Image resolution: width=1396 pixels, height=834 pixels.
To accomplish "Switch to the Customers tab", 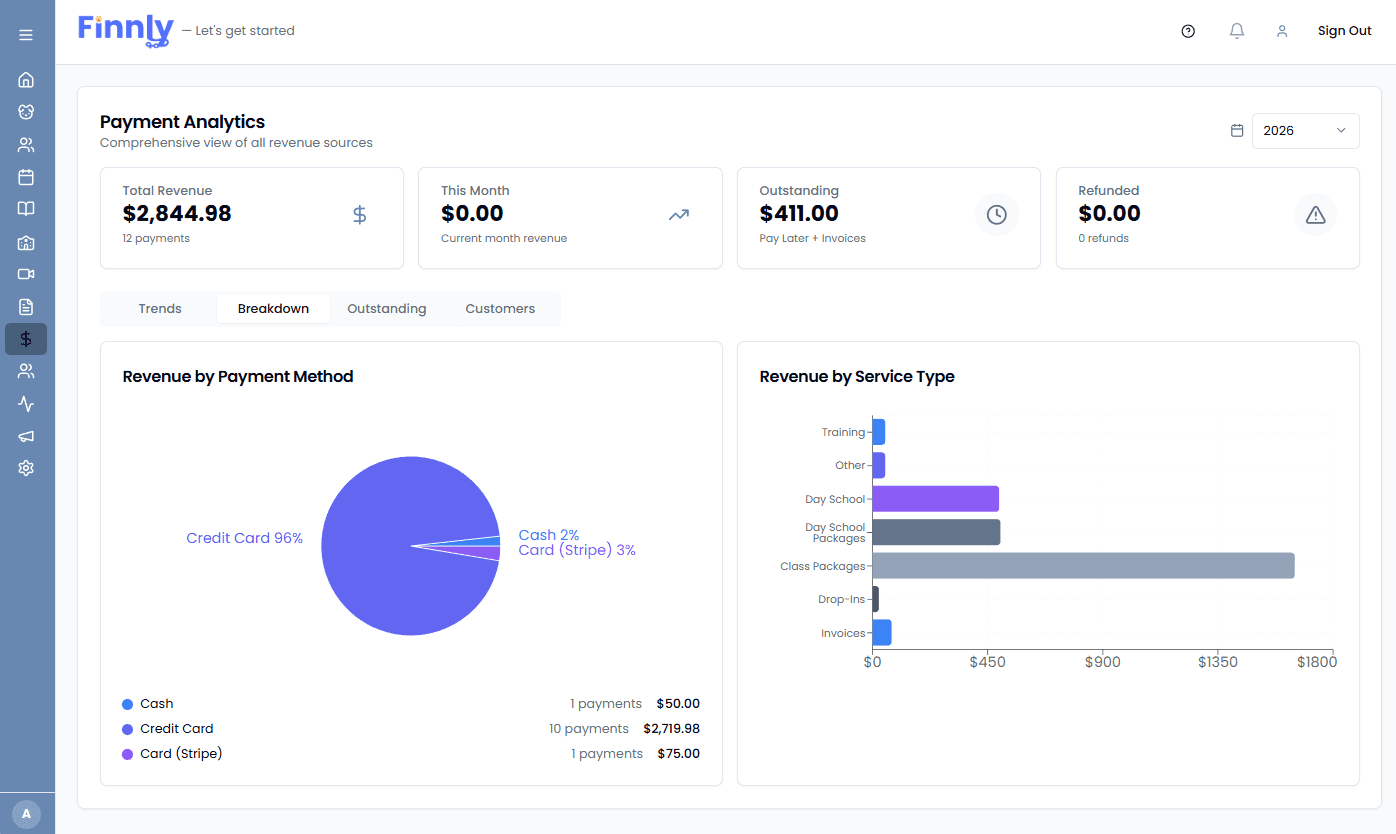I will click(500, 308).
